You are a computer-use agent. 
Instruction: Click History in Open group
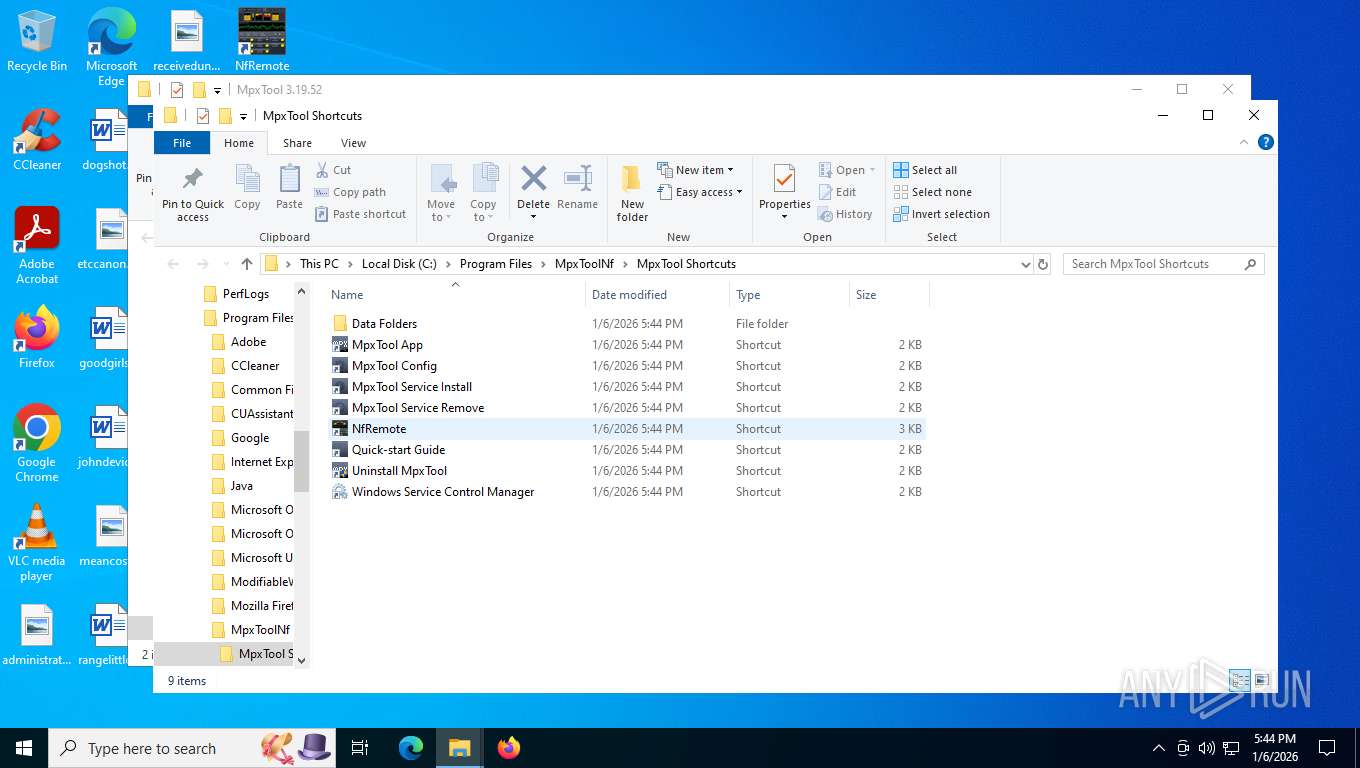845,214
